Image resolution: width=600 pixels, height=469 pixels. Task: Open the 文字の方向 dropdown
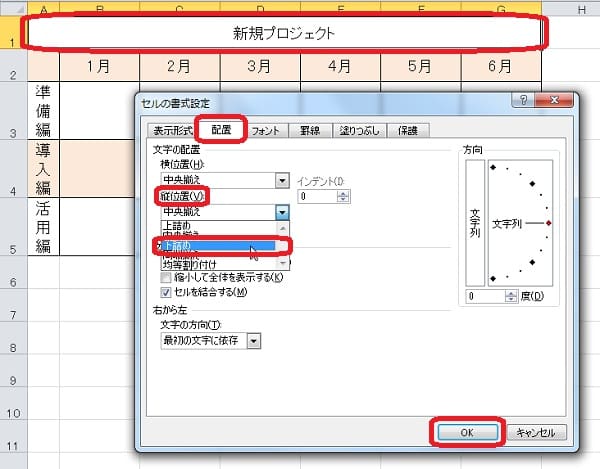(x=253, y=341)
